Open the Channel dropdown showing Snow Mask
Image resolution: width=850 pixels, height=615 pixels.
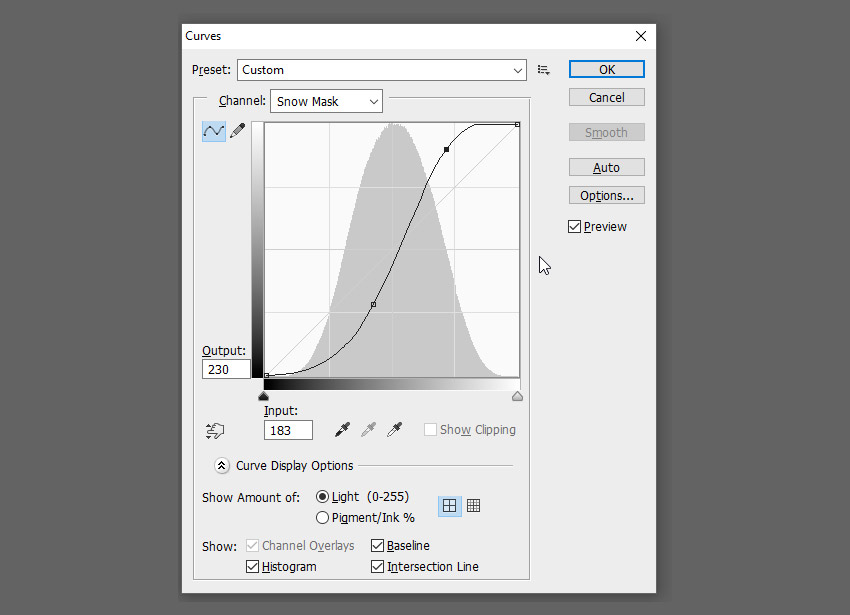(x=326, y=101)
